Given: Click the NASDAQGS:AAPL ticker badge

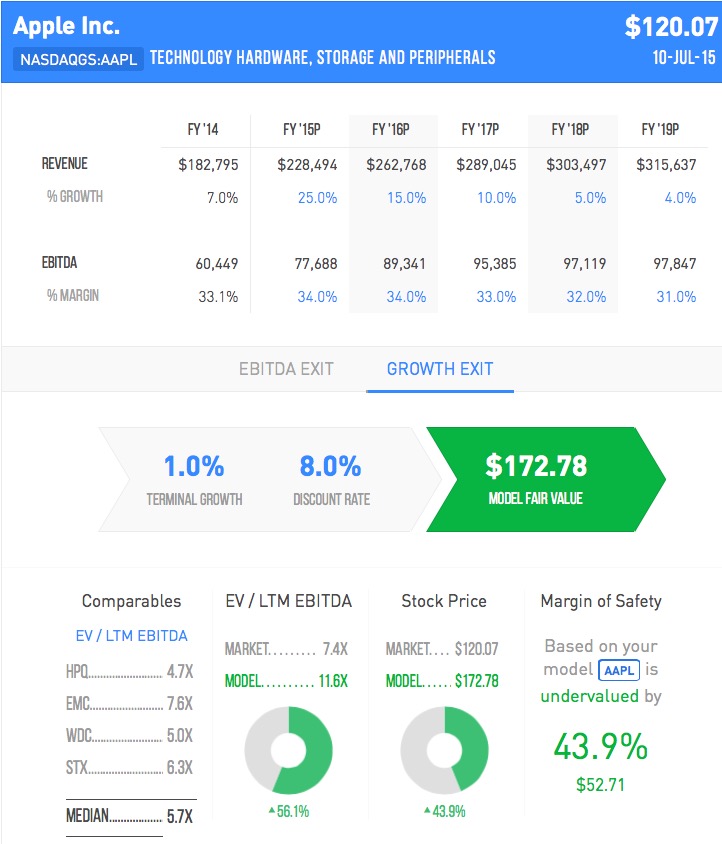Looking at the screenshot, I should pos(80,58).
